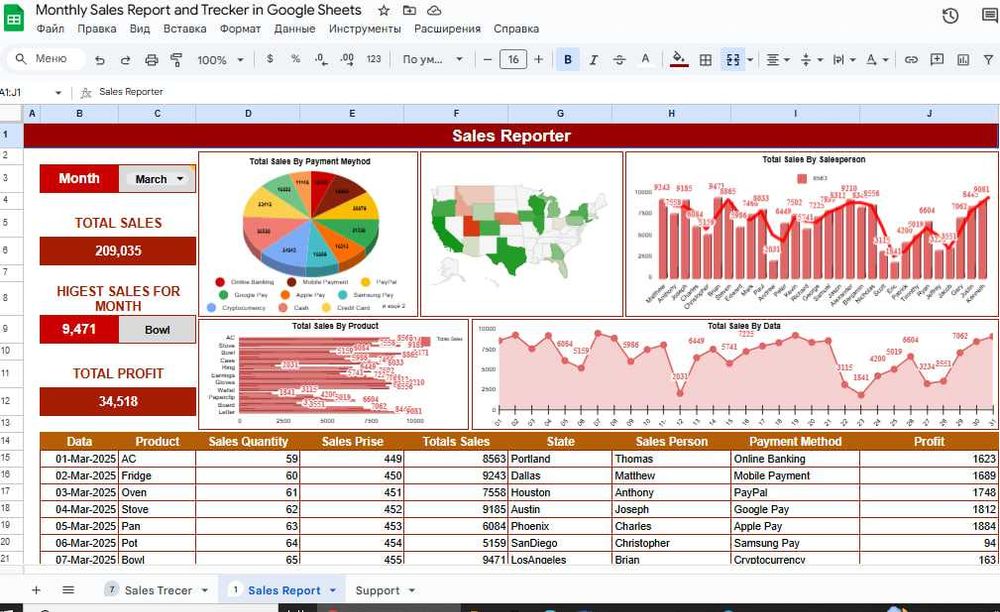This screenshot has height=612, width=1000.
Task: Click cell containing Portland
Action: pyautogui.click(x=560, y=458)
